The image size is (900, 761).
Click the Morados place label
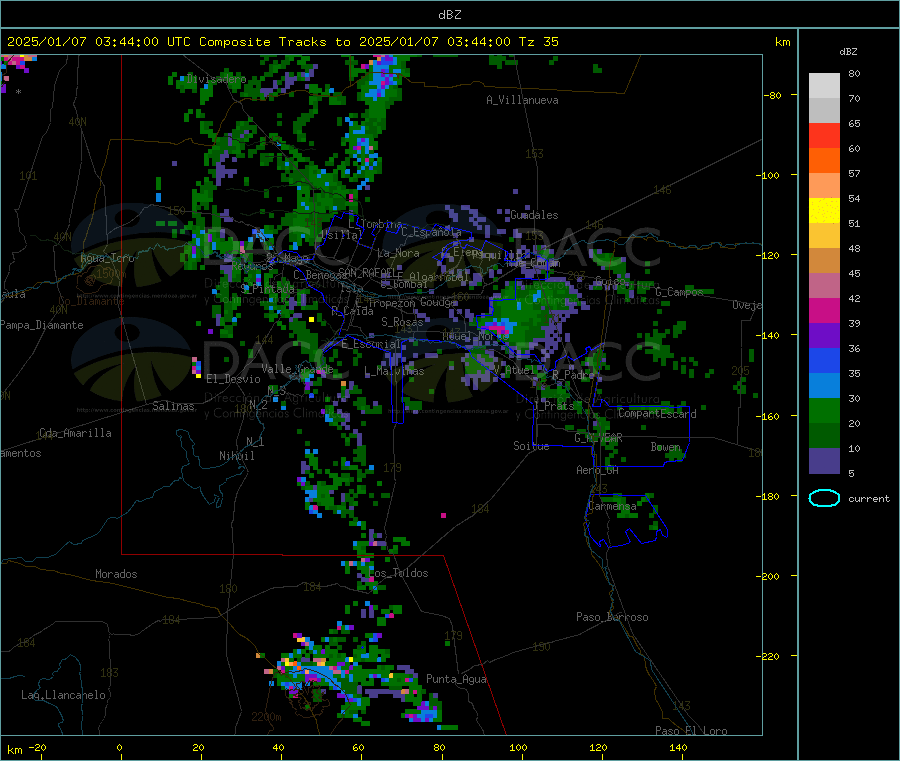tap(116, 574)
